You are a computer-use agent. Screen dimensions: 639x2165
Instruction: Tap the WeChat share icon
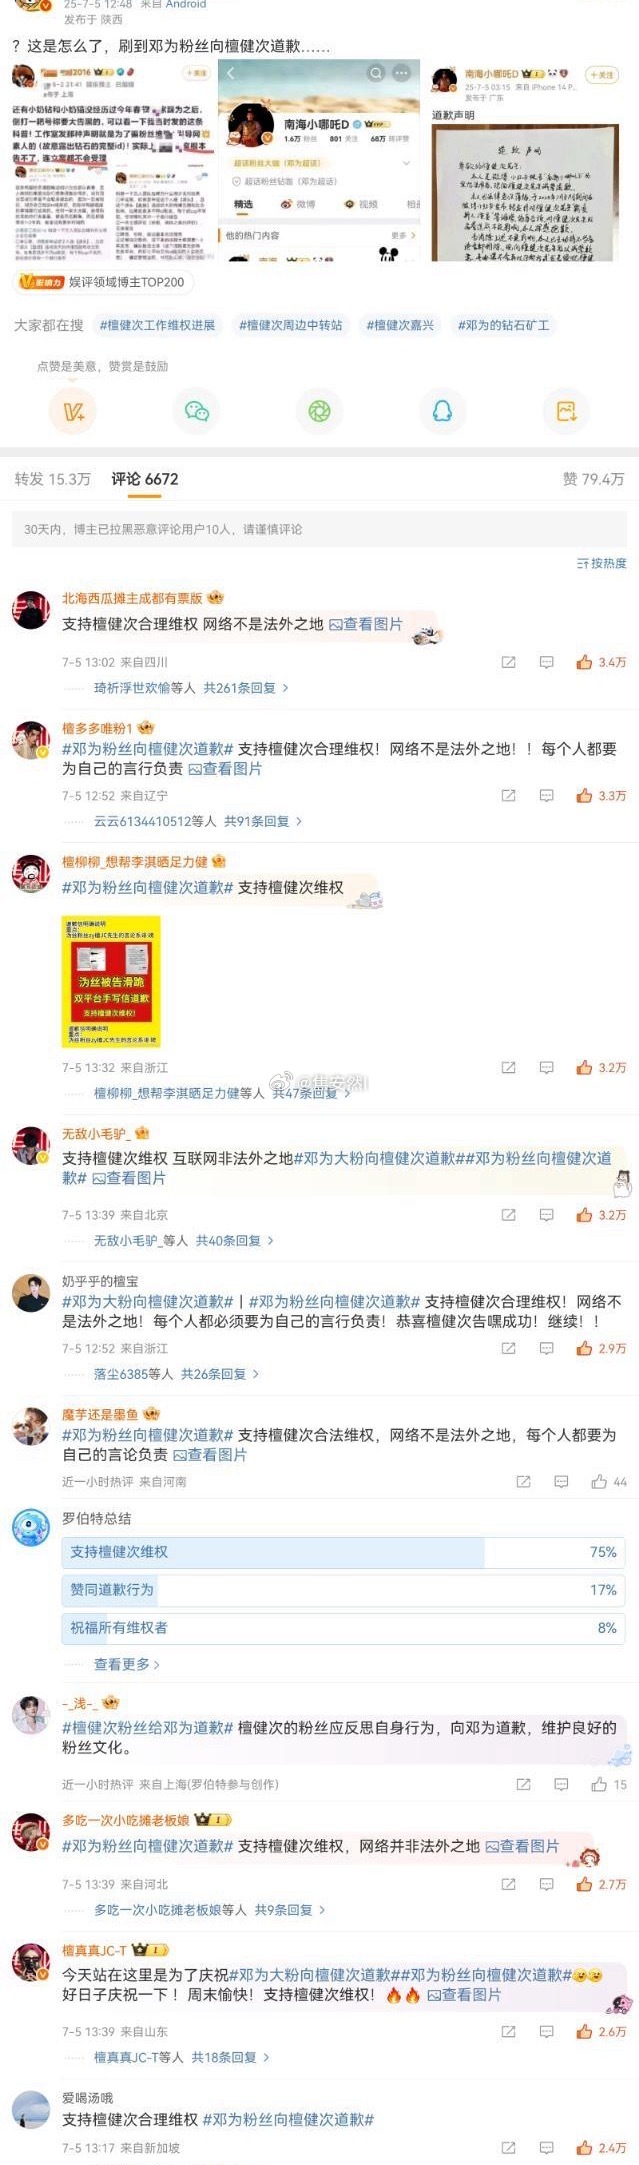pos(197,411)
